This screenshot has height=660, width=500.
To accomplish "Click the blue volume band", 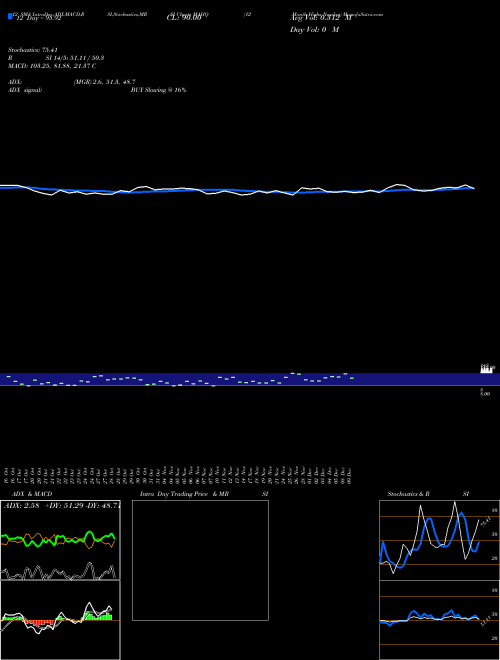I will tap(250, 379).
